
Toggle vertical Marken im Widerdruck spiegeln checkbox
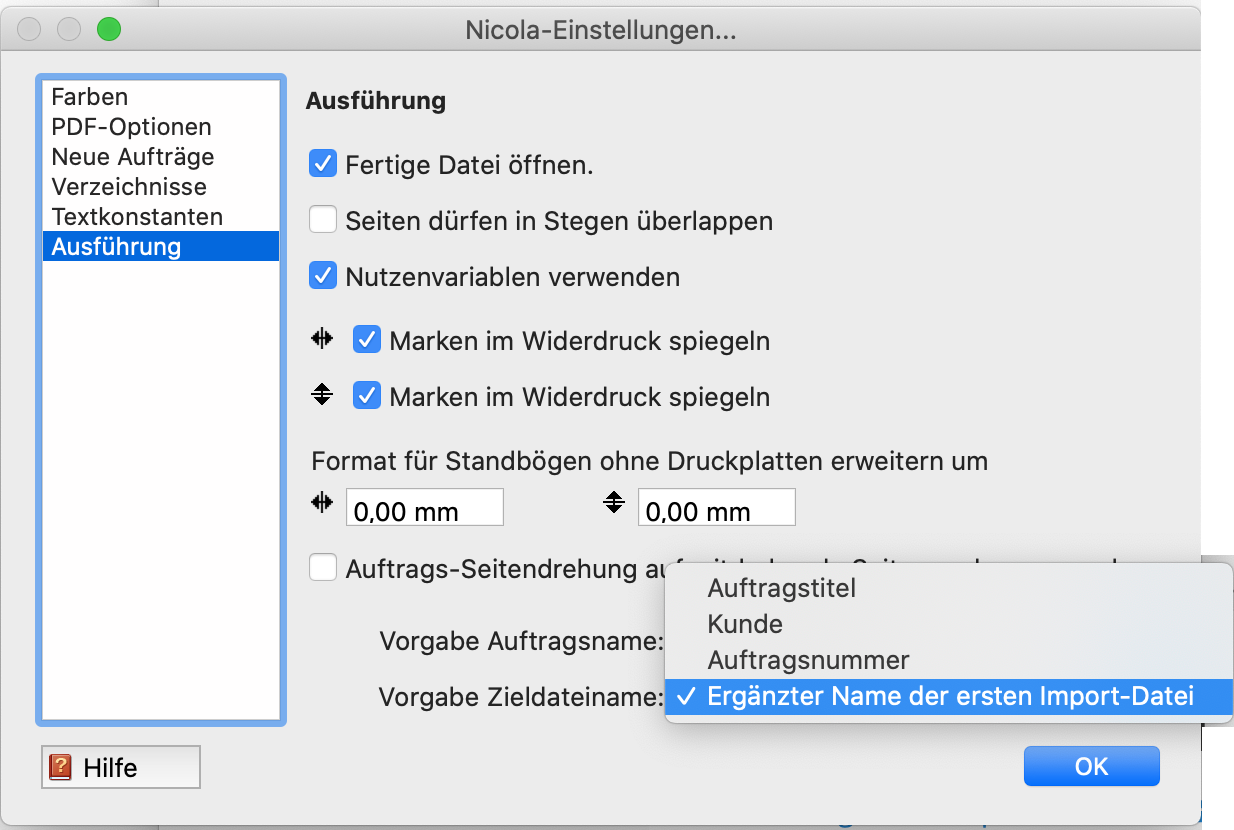coord(367,396)
